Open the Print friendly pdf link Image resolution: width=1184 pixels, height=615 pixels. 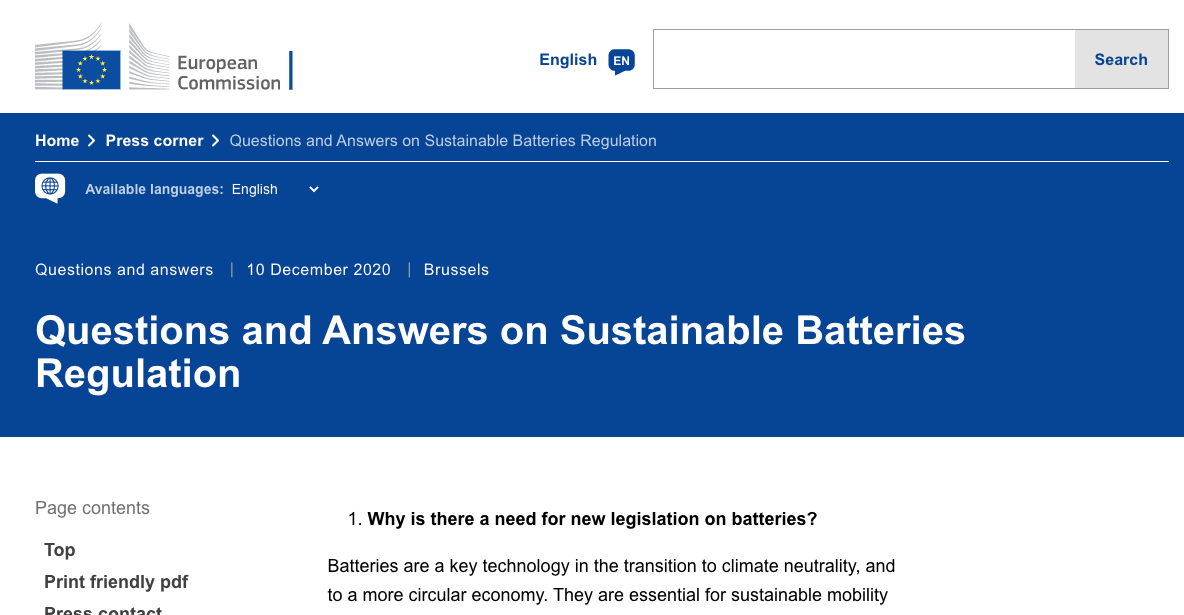tap(116, 582)
